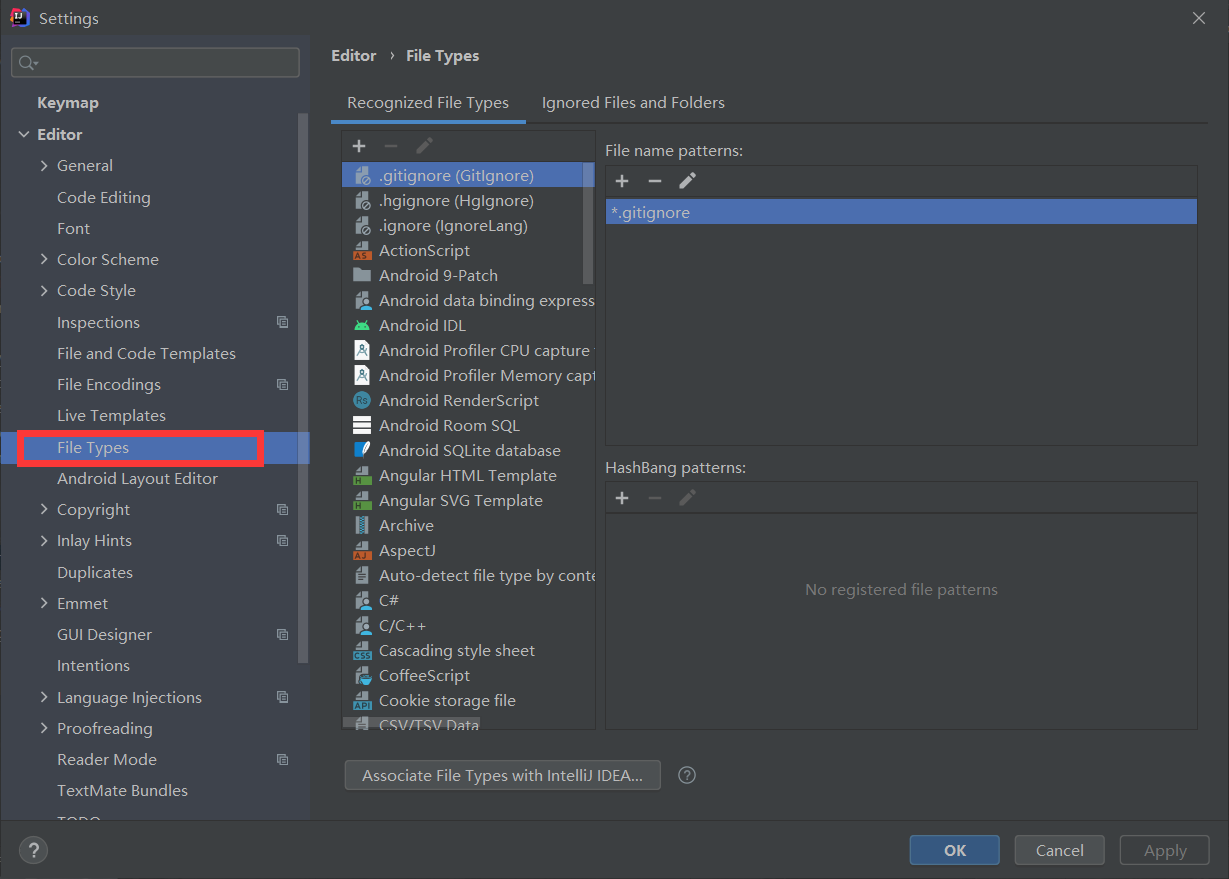Click the ActionScript file type icon
Image resolution: width=1229 pixels, height=879 pixels.
[362, 251]
